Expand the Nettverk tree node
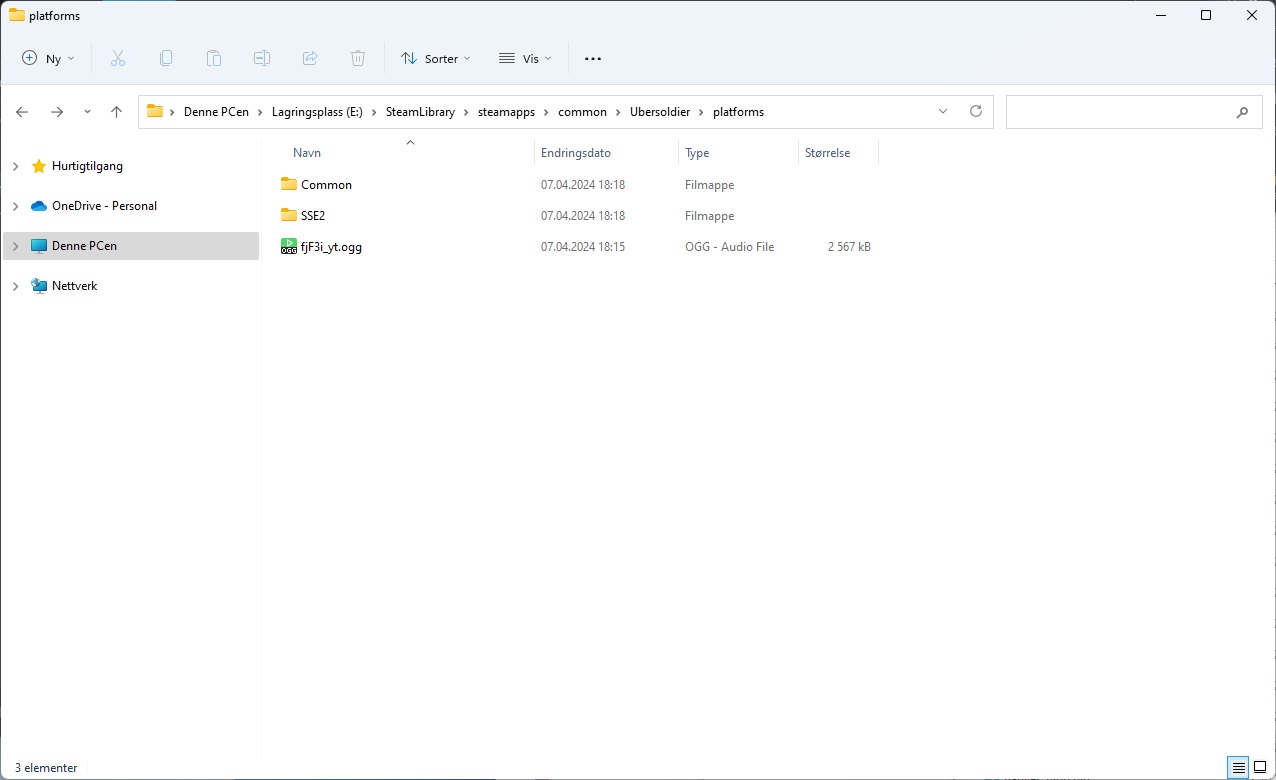Image resolution: width=1276 pixels, height=780 pixels. point(15,286)
